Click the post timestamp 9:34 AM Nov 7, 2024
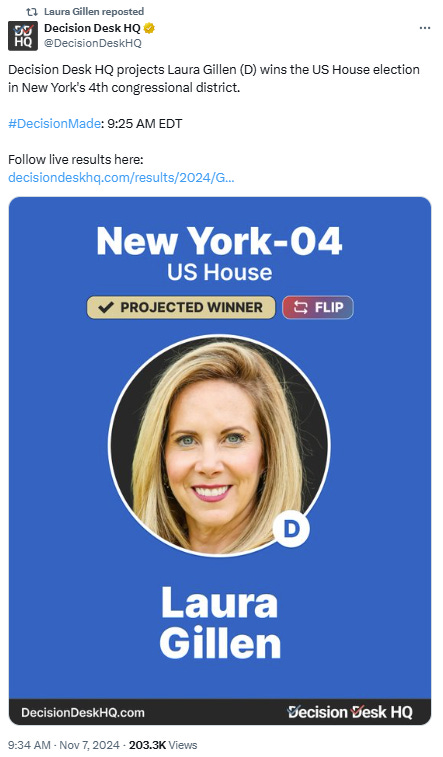This screenshot has width=443, height=757. pyautogui.click(x=64, y=745)
